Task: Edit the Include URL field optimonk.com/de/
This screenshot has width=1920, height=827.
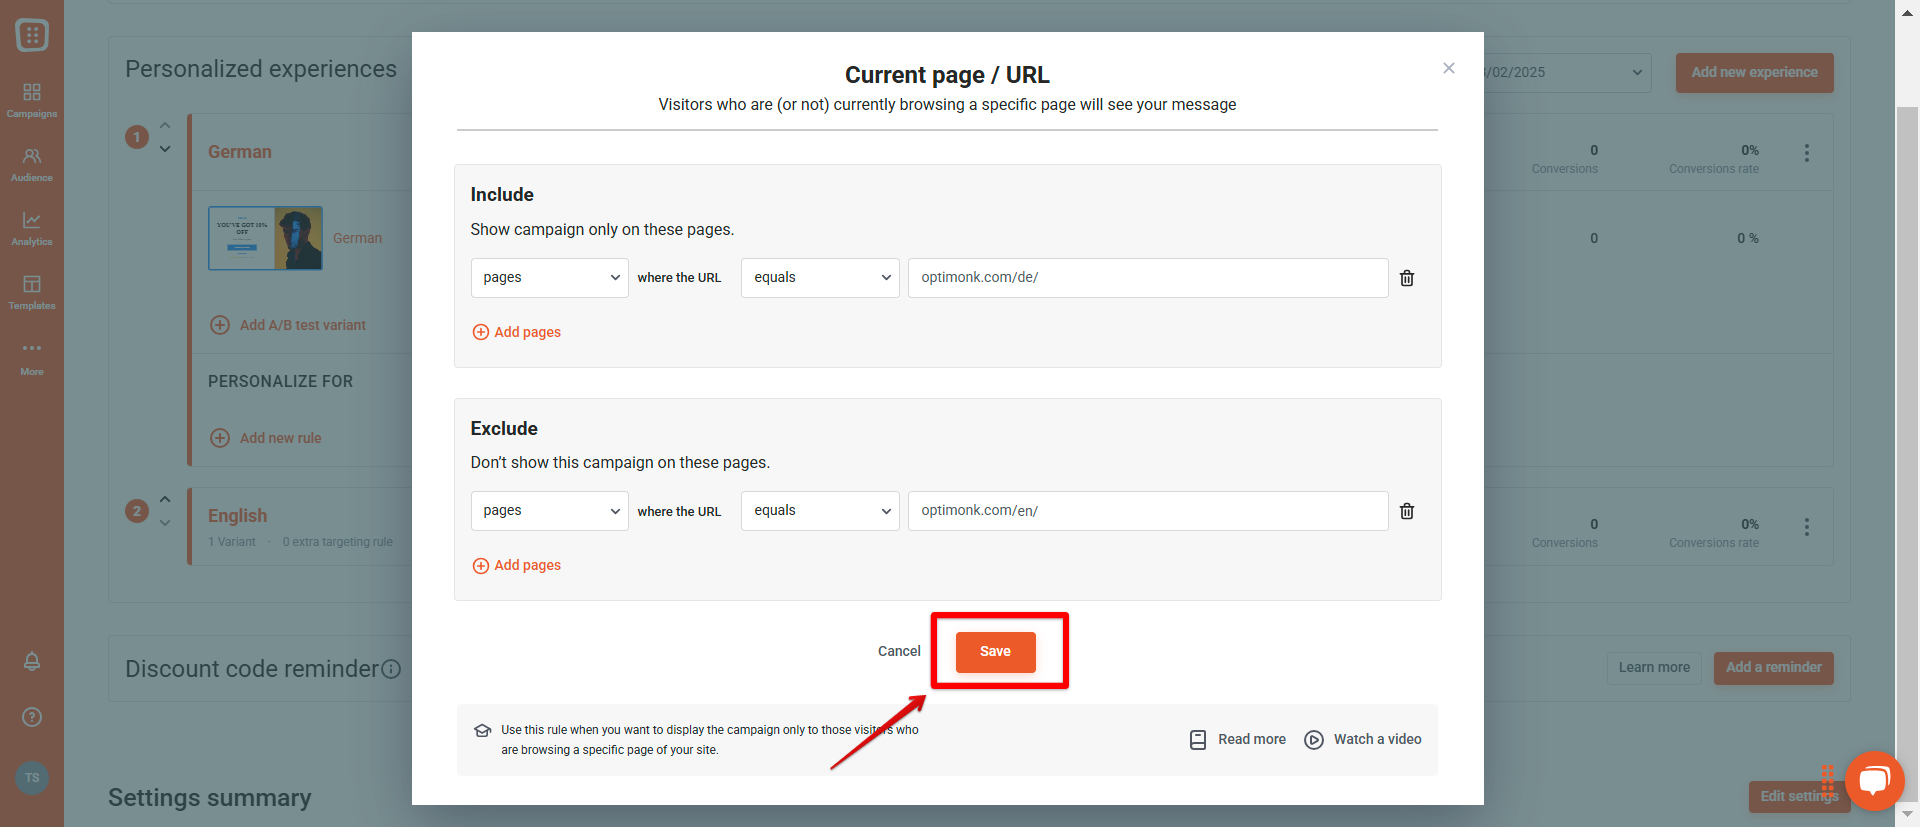Action: pyautogui.click(x=1148, y=278)
